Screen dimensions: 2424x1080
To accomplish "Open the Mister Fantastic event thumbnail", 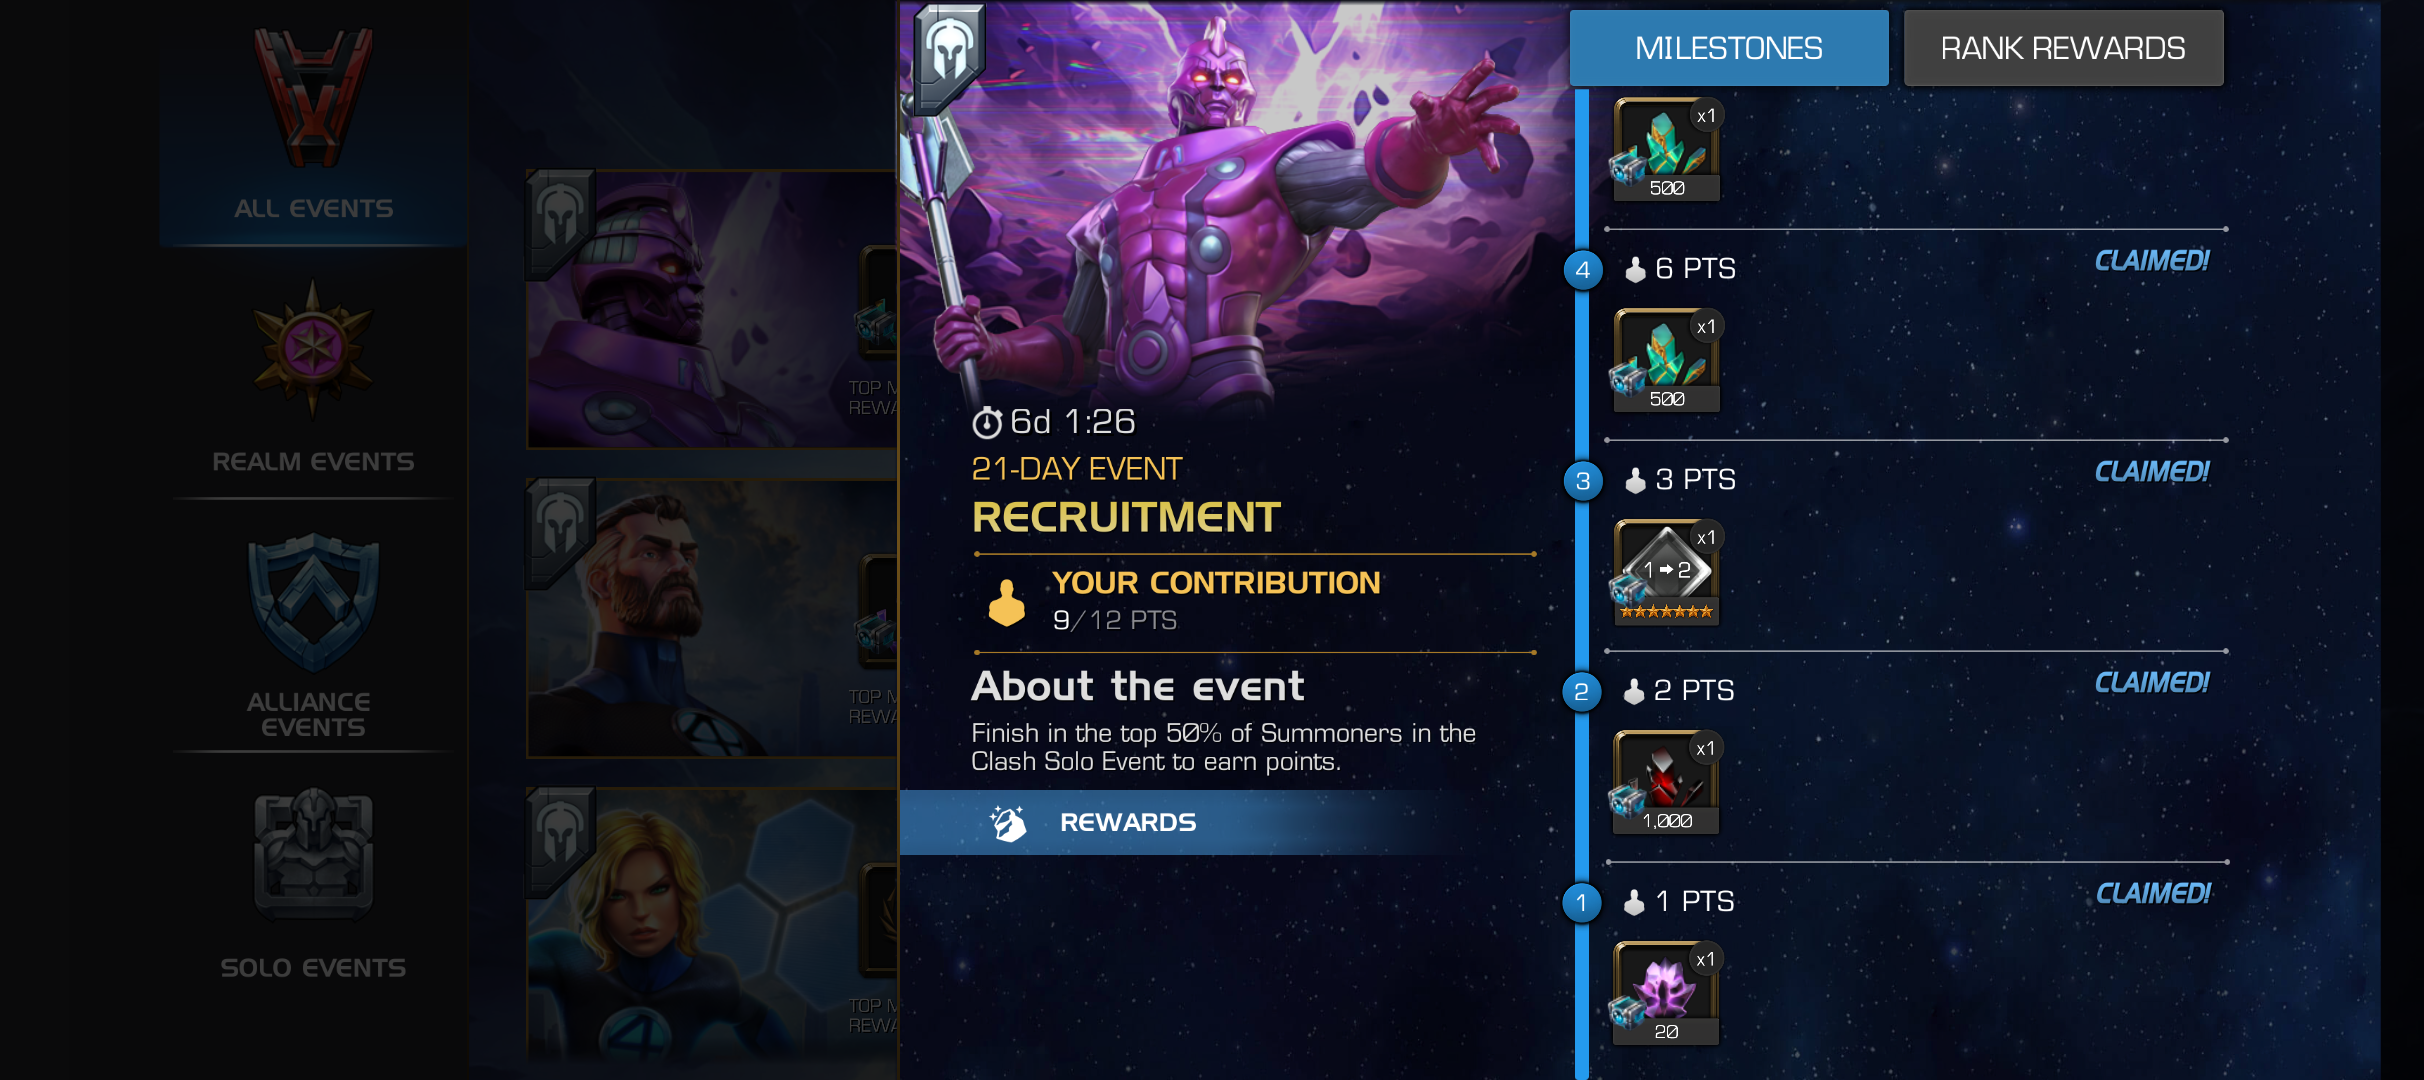I will pyautogui.click(x=712, y=619).
